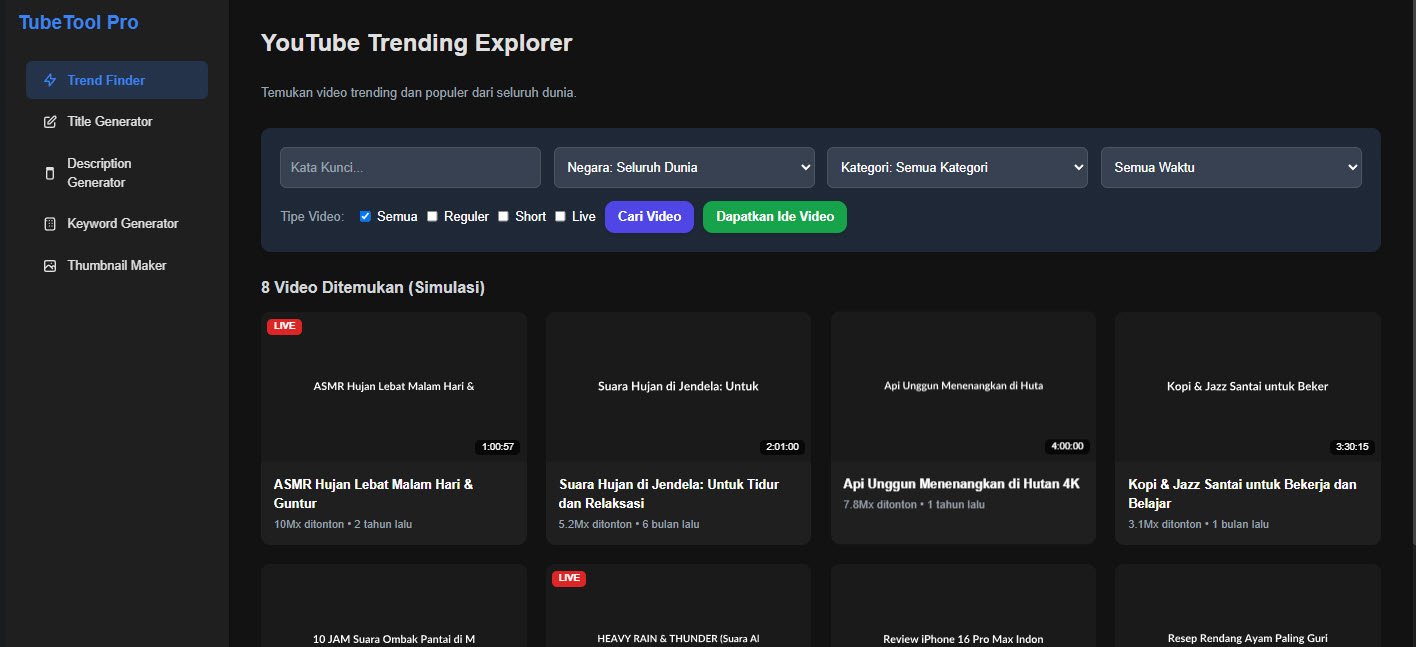
Task: Switch to Keyword Generator tool
Action: 117,224
